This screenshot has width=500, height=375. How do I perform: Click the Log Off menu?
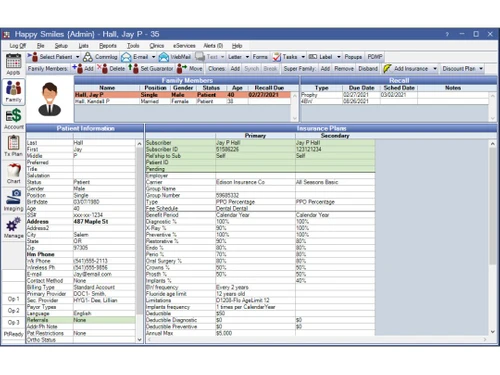click(18, 46)
